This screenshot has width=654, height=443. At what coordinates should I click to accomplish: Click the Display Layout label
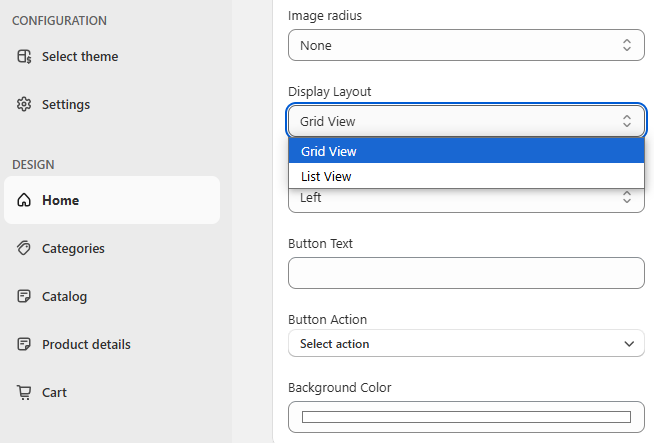click(x=330, y=91)
